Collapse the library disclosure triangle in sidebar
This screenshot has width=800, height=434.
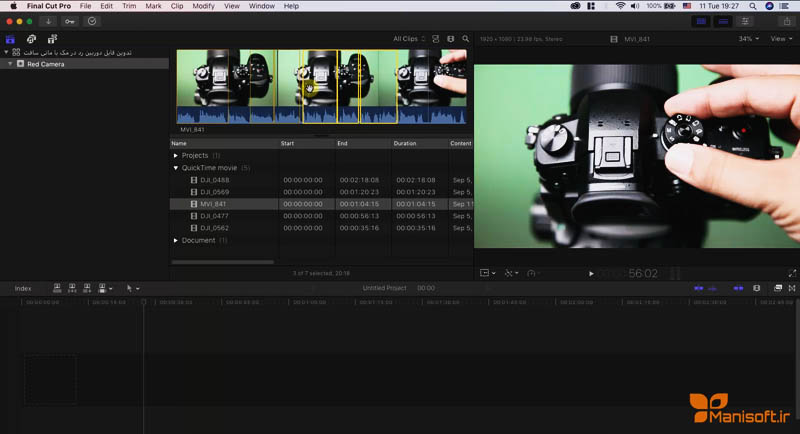tap(6, 52)
